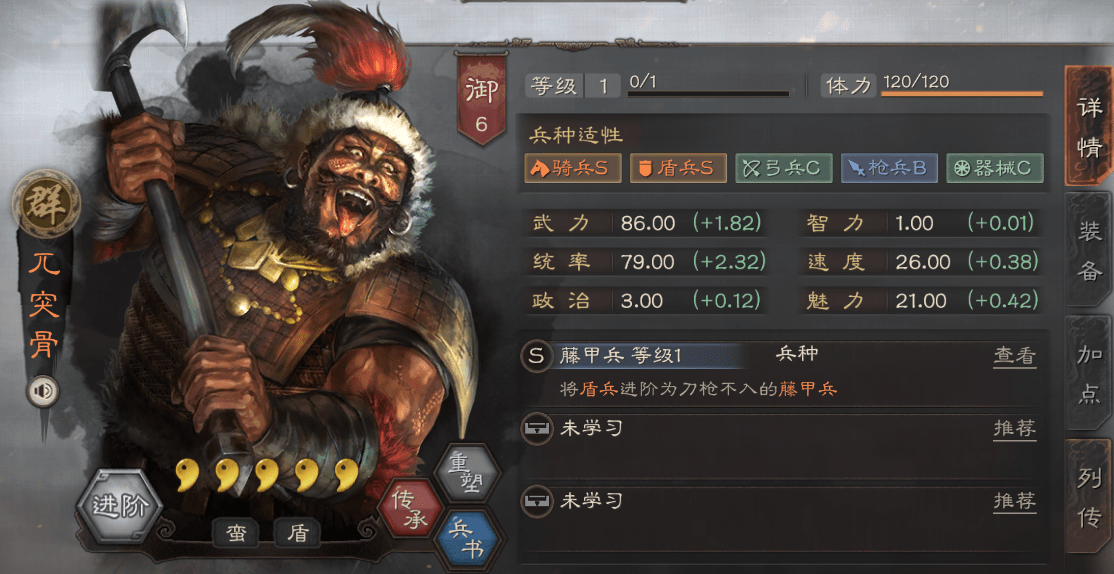Click 查看 for 藤甲兵 skill
This screenshot has width=1114, height=574.
[1015, 357]
